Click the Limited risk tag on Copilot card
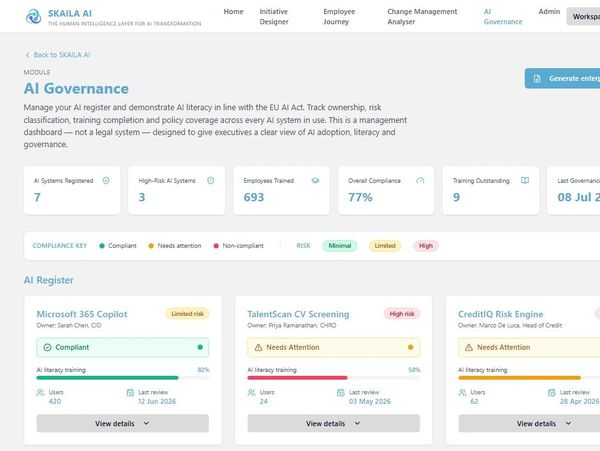The width and height of the screenshot is (600, 451). click(188, 314)
